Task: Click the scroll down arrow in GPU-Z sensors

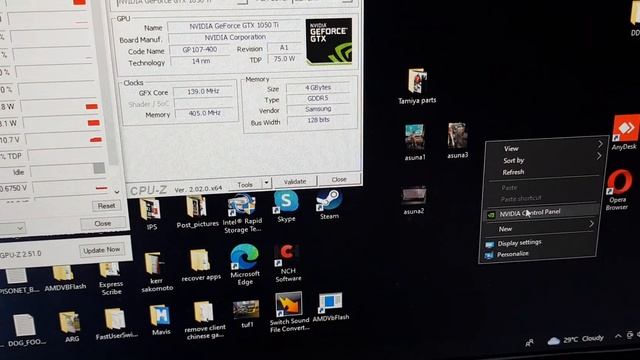Action: point(117,192)
